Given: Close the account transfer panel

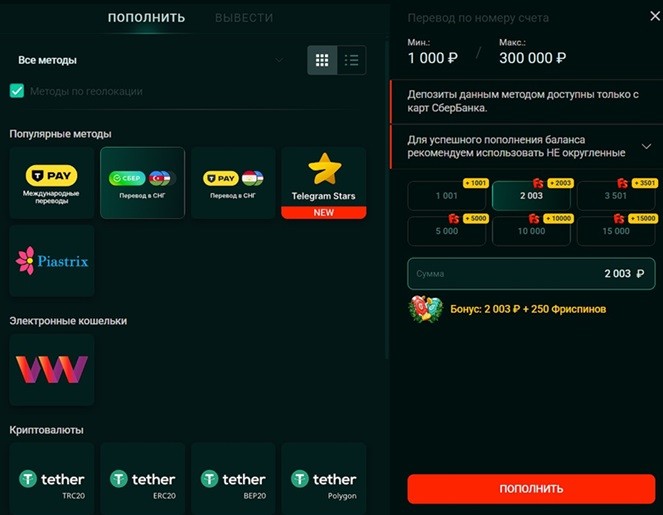Looking at the screenshot, I should pyautogui.click(x=655, y=16).
